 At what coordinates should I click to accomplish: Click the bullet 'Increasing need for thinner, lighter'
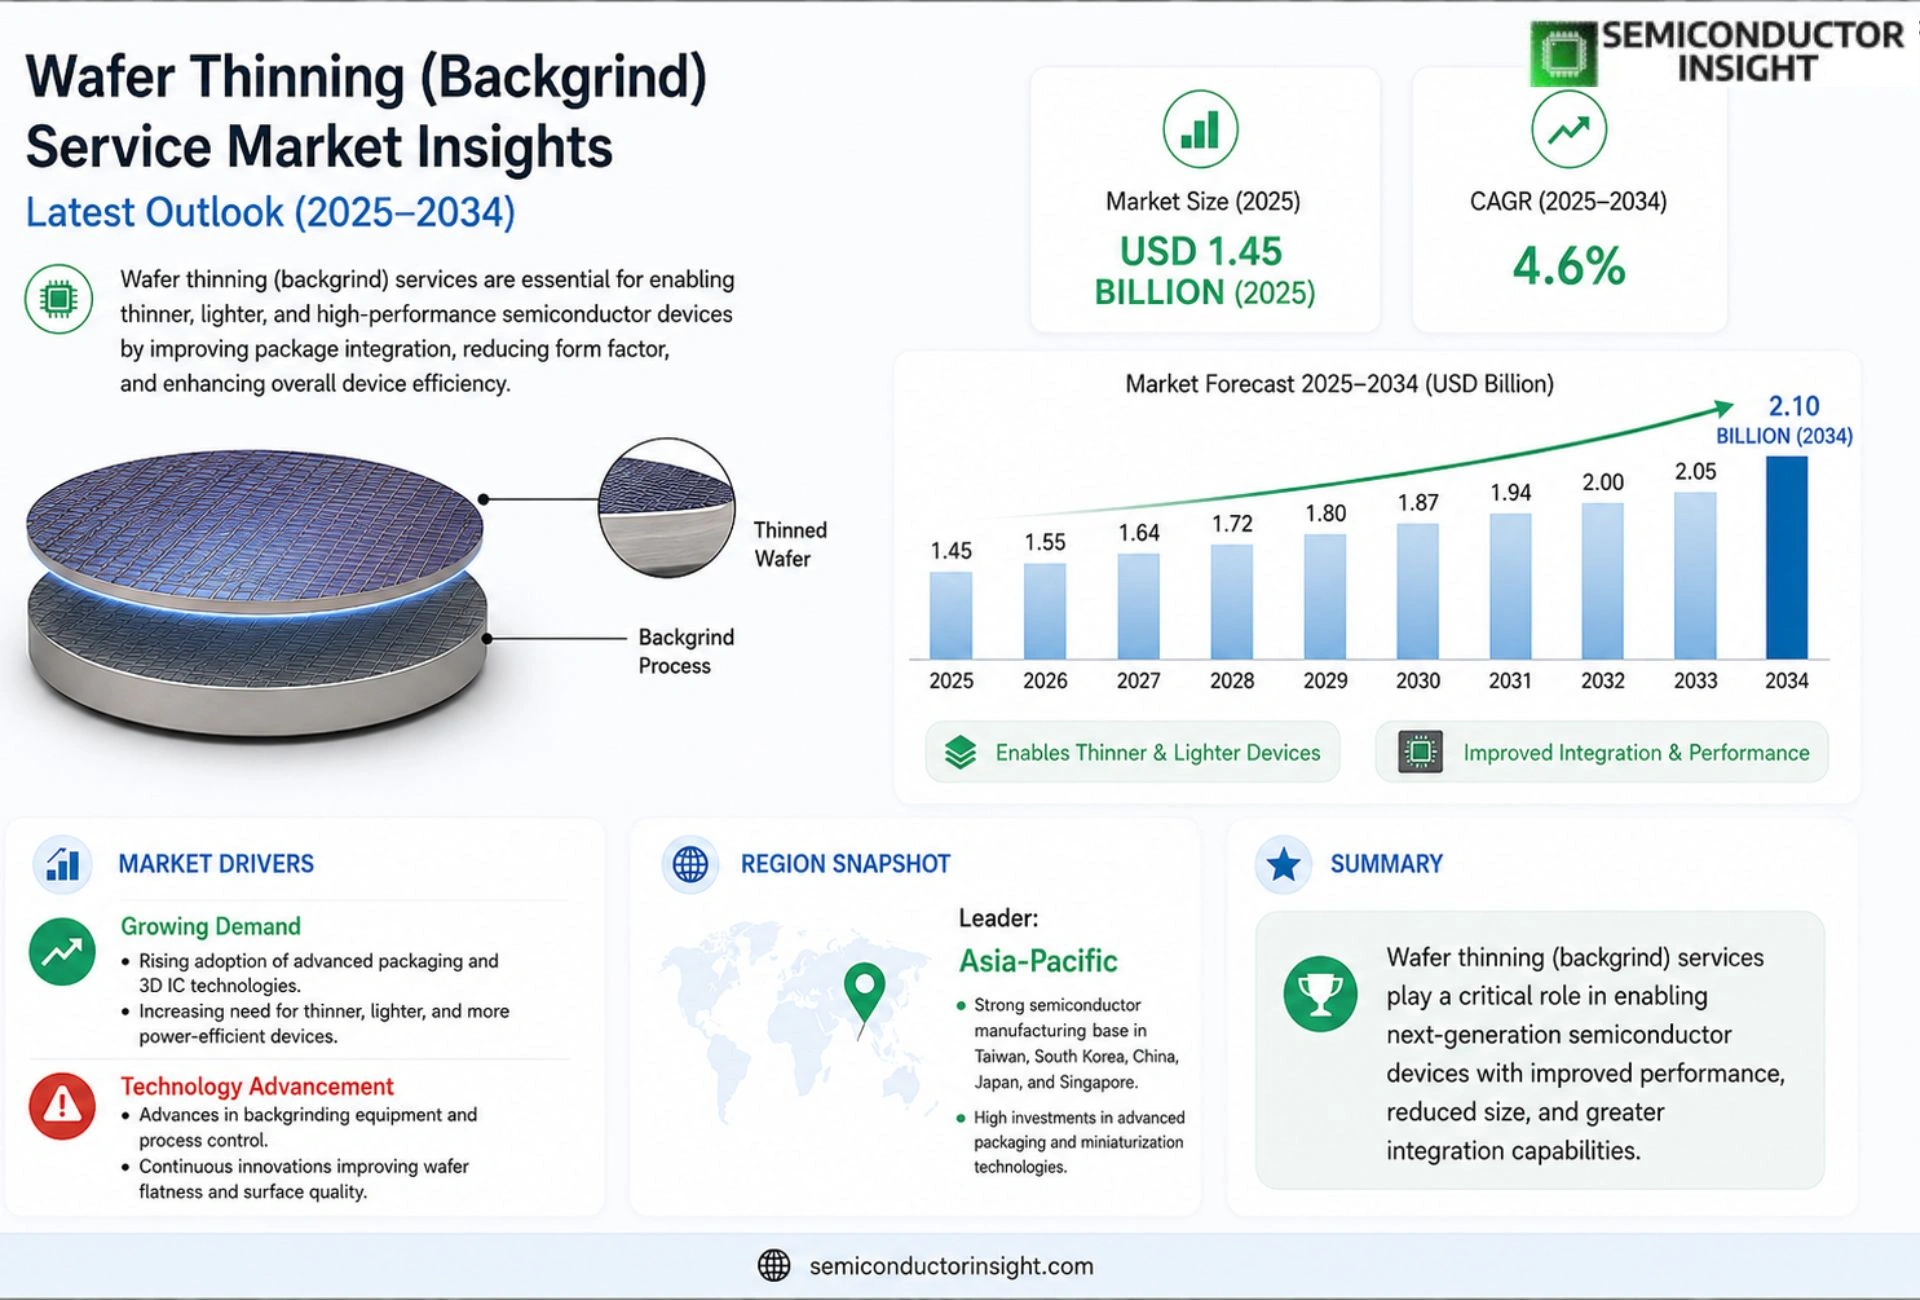coord(324,1024)
